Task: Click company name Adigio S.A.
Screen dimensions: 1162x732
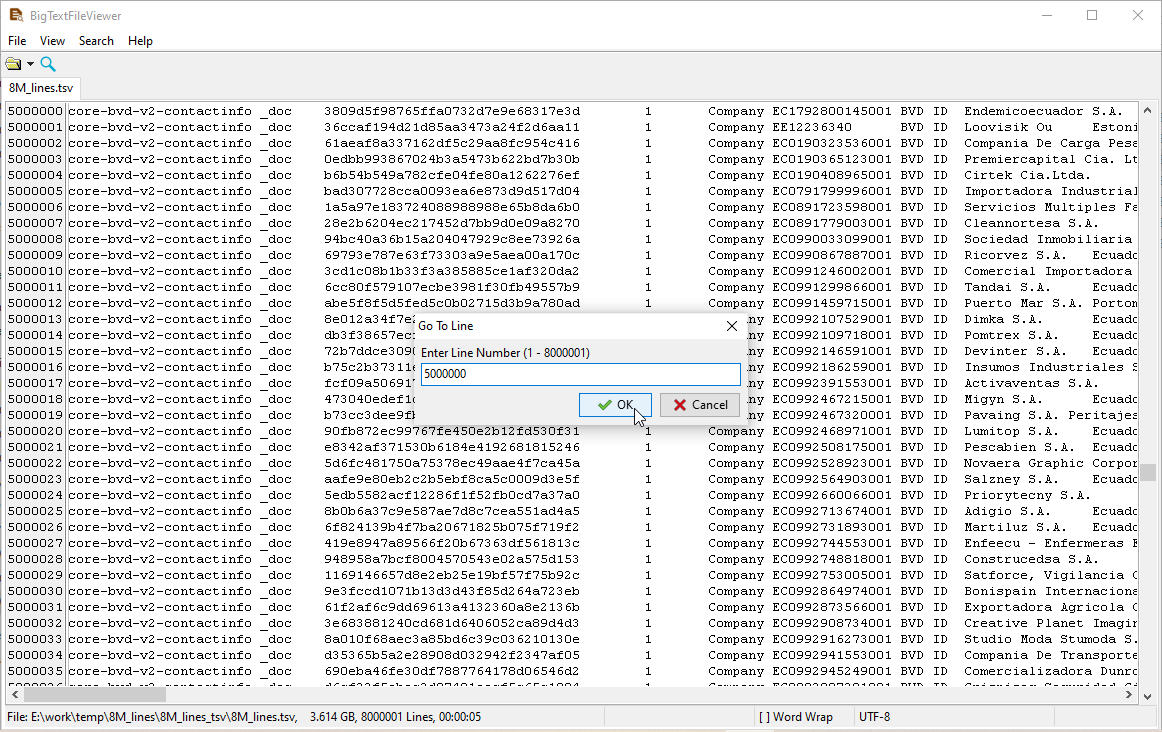Action: (x=1007, y=511)
